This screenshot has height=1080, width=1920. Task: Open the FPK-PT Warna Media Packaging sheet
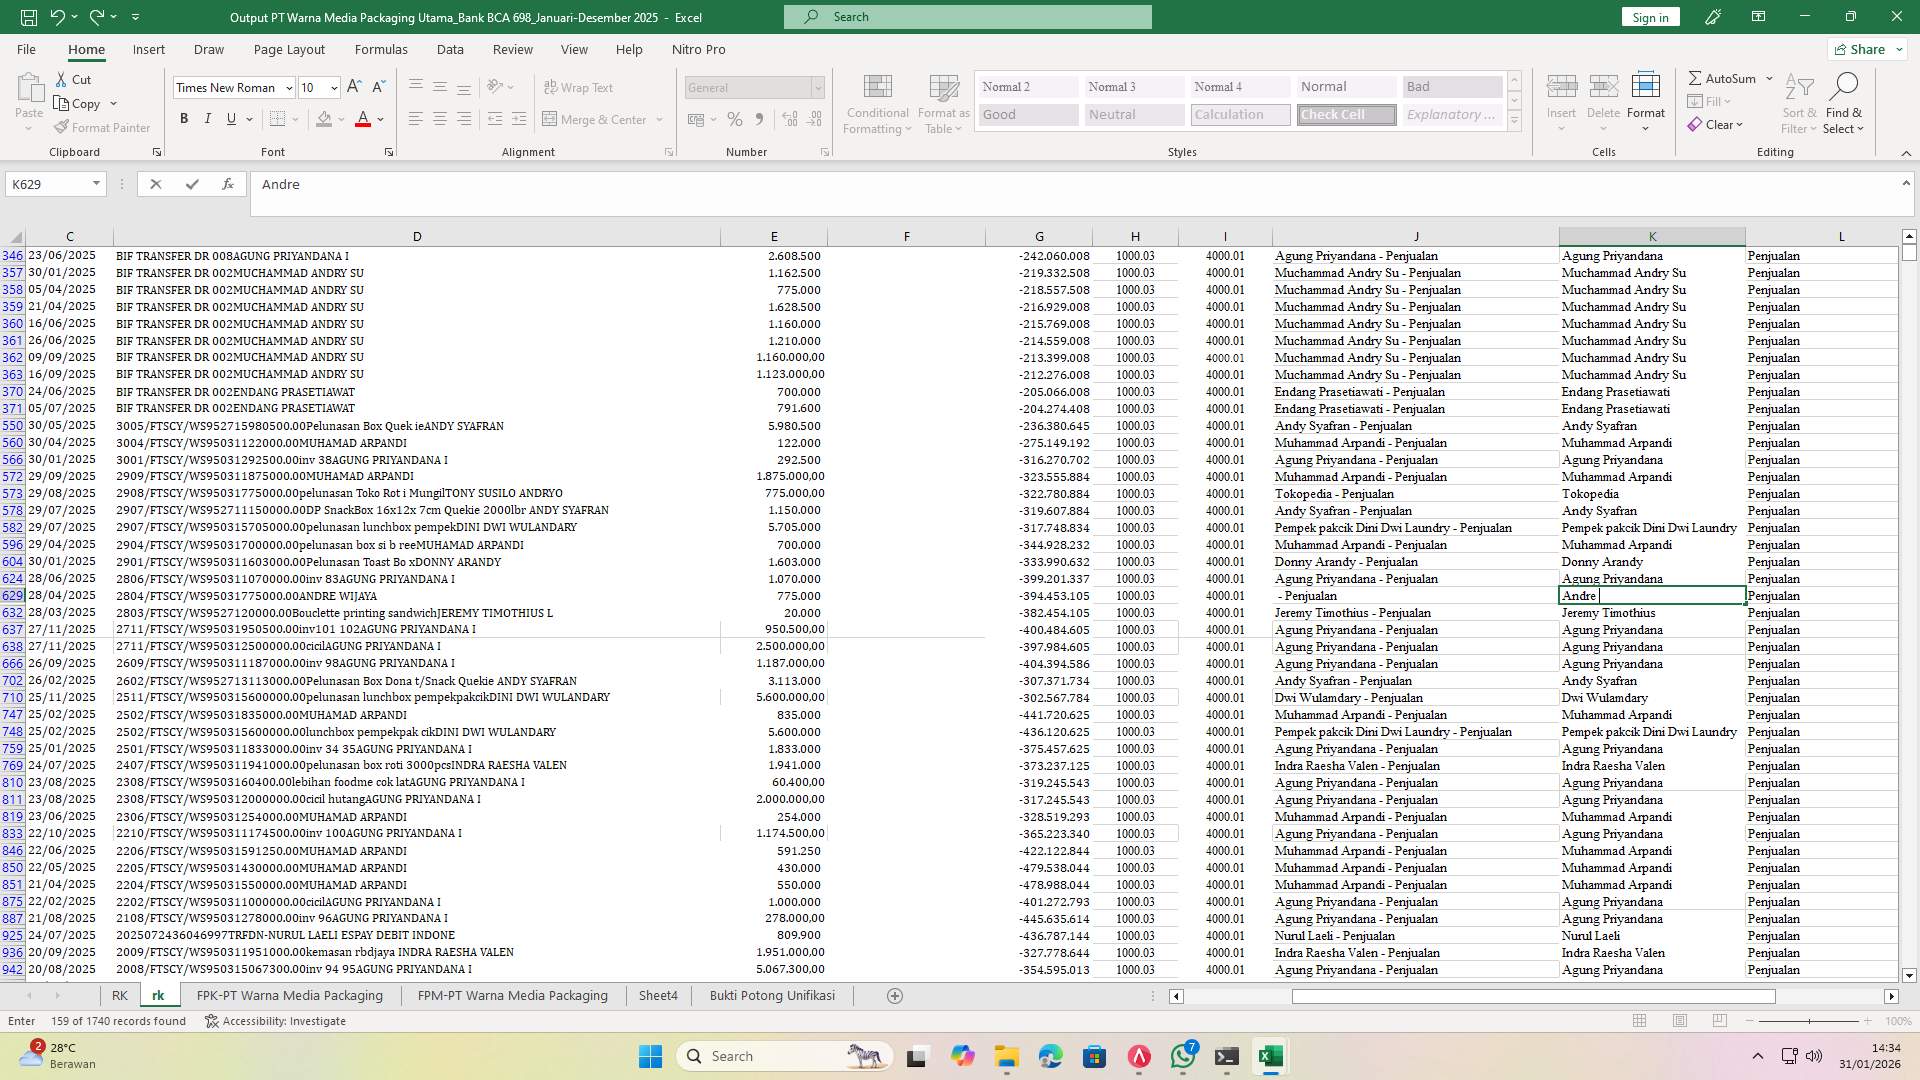289,995
